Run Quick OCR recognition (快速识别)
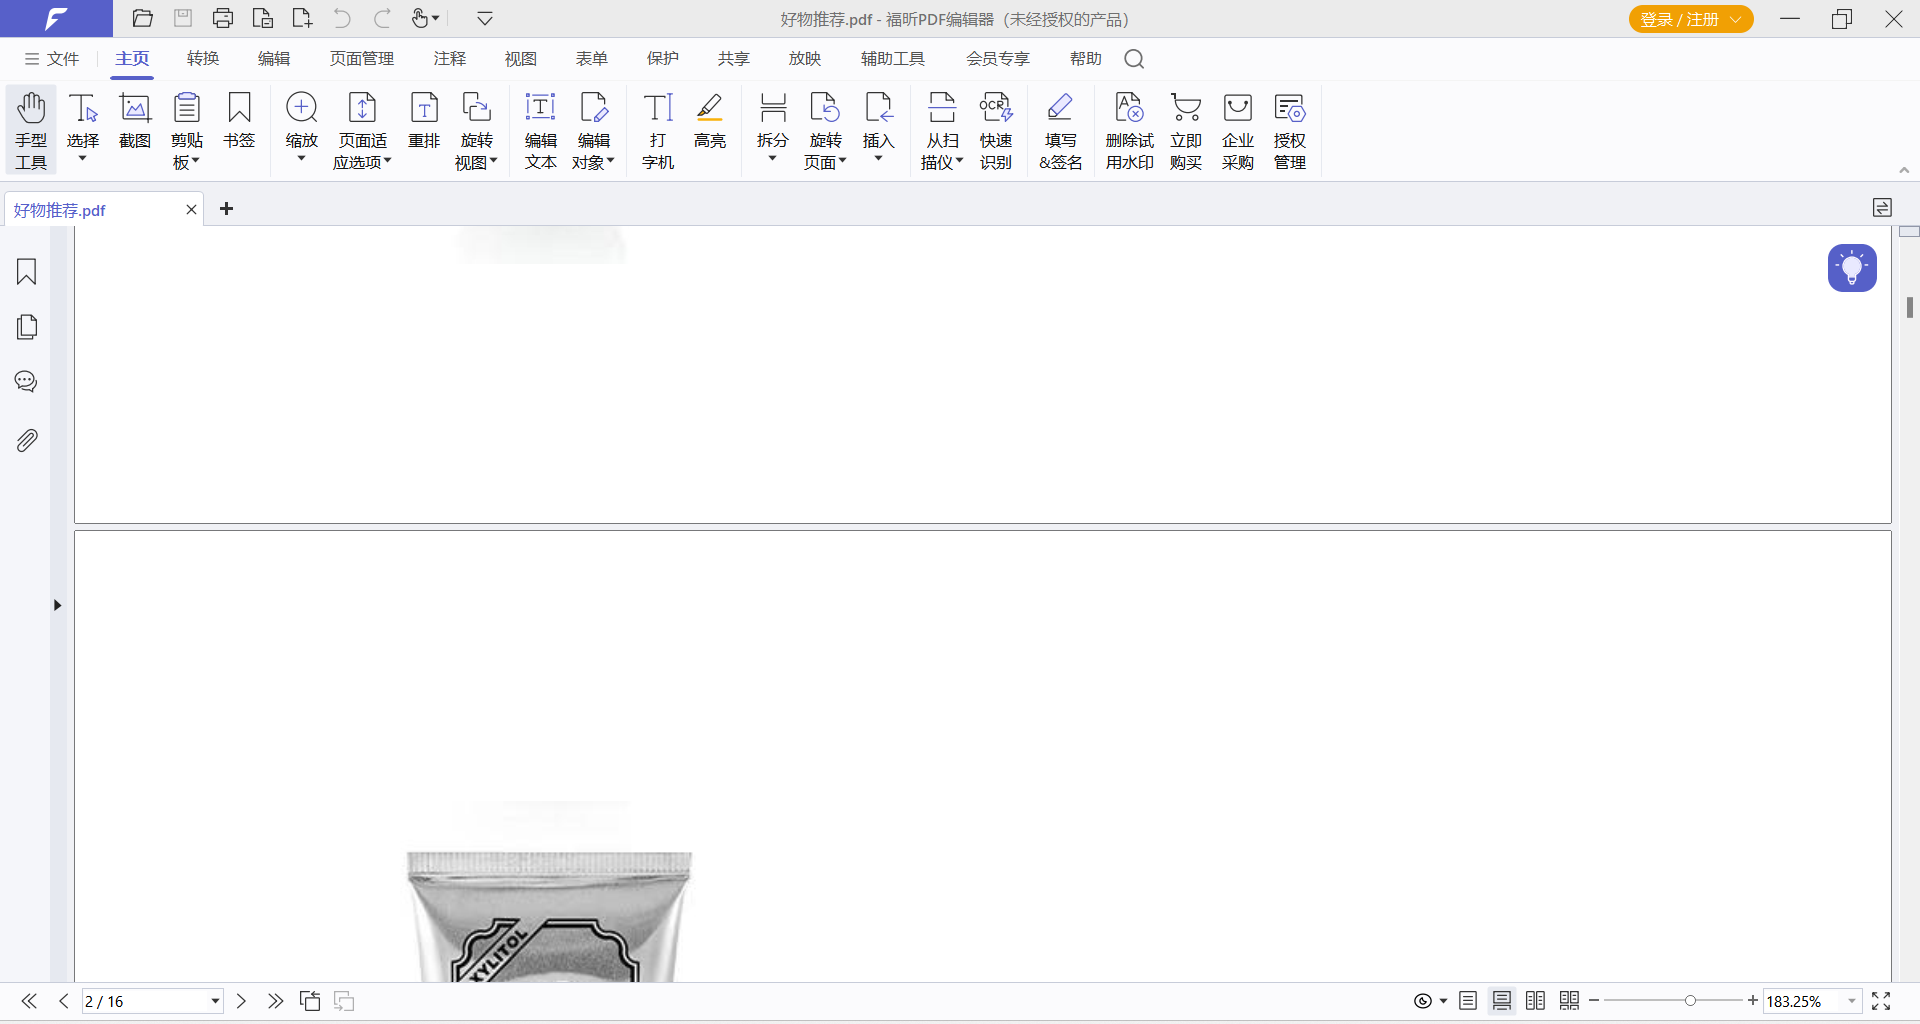Image resolution: width=1920 pixels, height=1024 pixels. (996, 131)
